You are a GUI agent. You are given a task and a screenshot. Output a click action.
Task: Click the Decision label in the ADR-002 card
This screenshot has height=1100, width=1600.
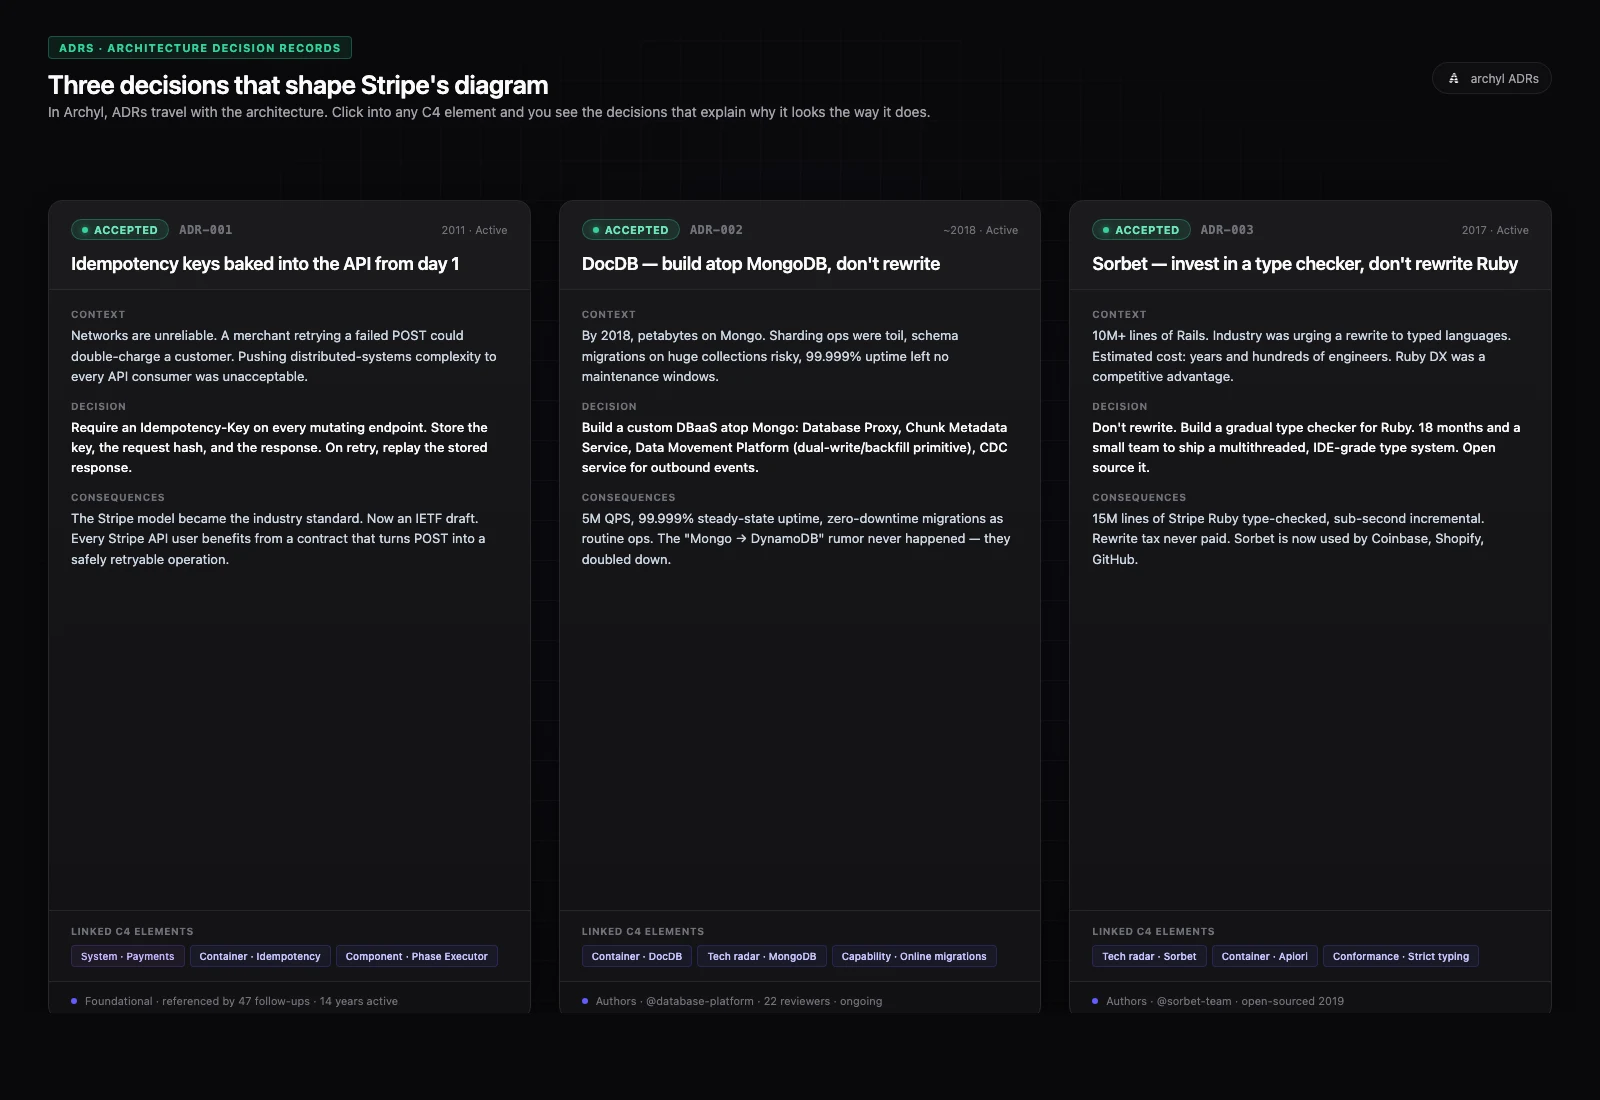click(609, 407)
